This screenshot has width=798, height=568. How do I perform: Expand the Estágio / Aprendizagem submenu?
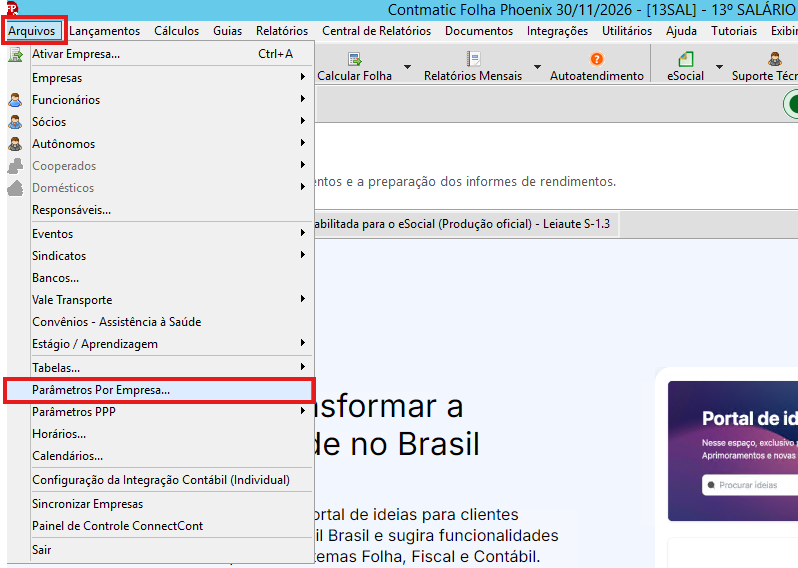tap(303, 343)
